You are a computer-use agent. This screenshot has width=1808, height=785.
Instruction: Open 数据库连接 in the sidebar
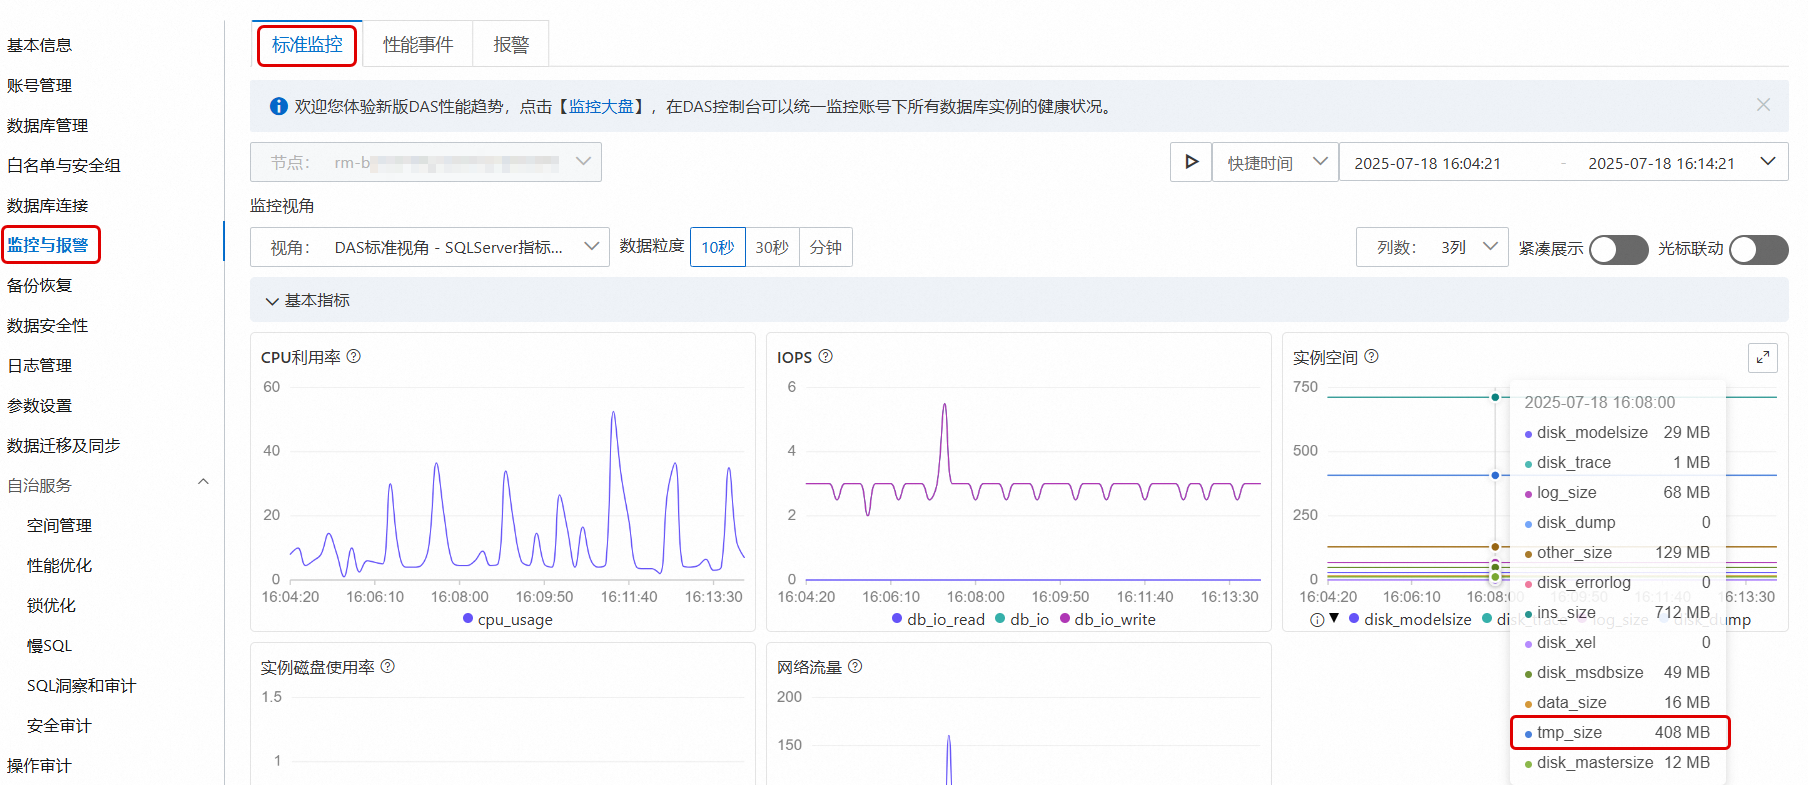click(x=48, y=205)
